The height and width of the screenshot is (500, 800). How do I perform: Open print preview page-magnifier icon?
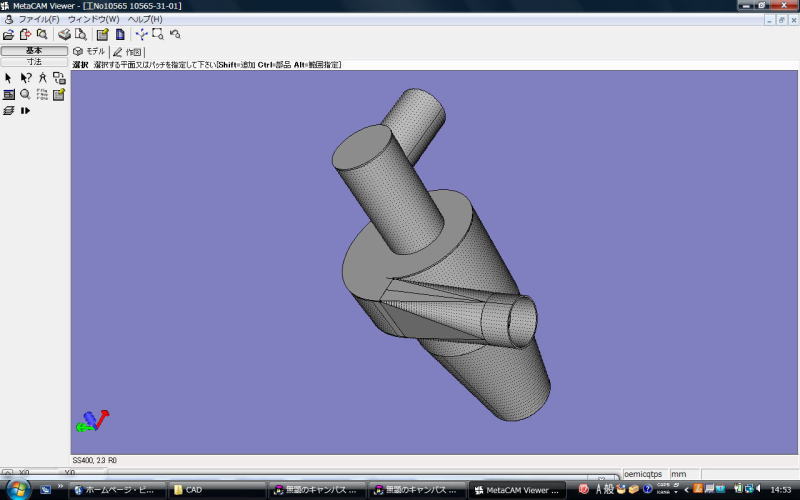tap(81, 35)
